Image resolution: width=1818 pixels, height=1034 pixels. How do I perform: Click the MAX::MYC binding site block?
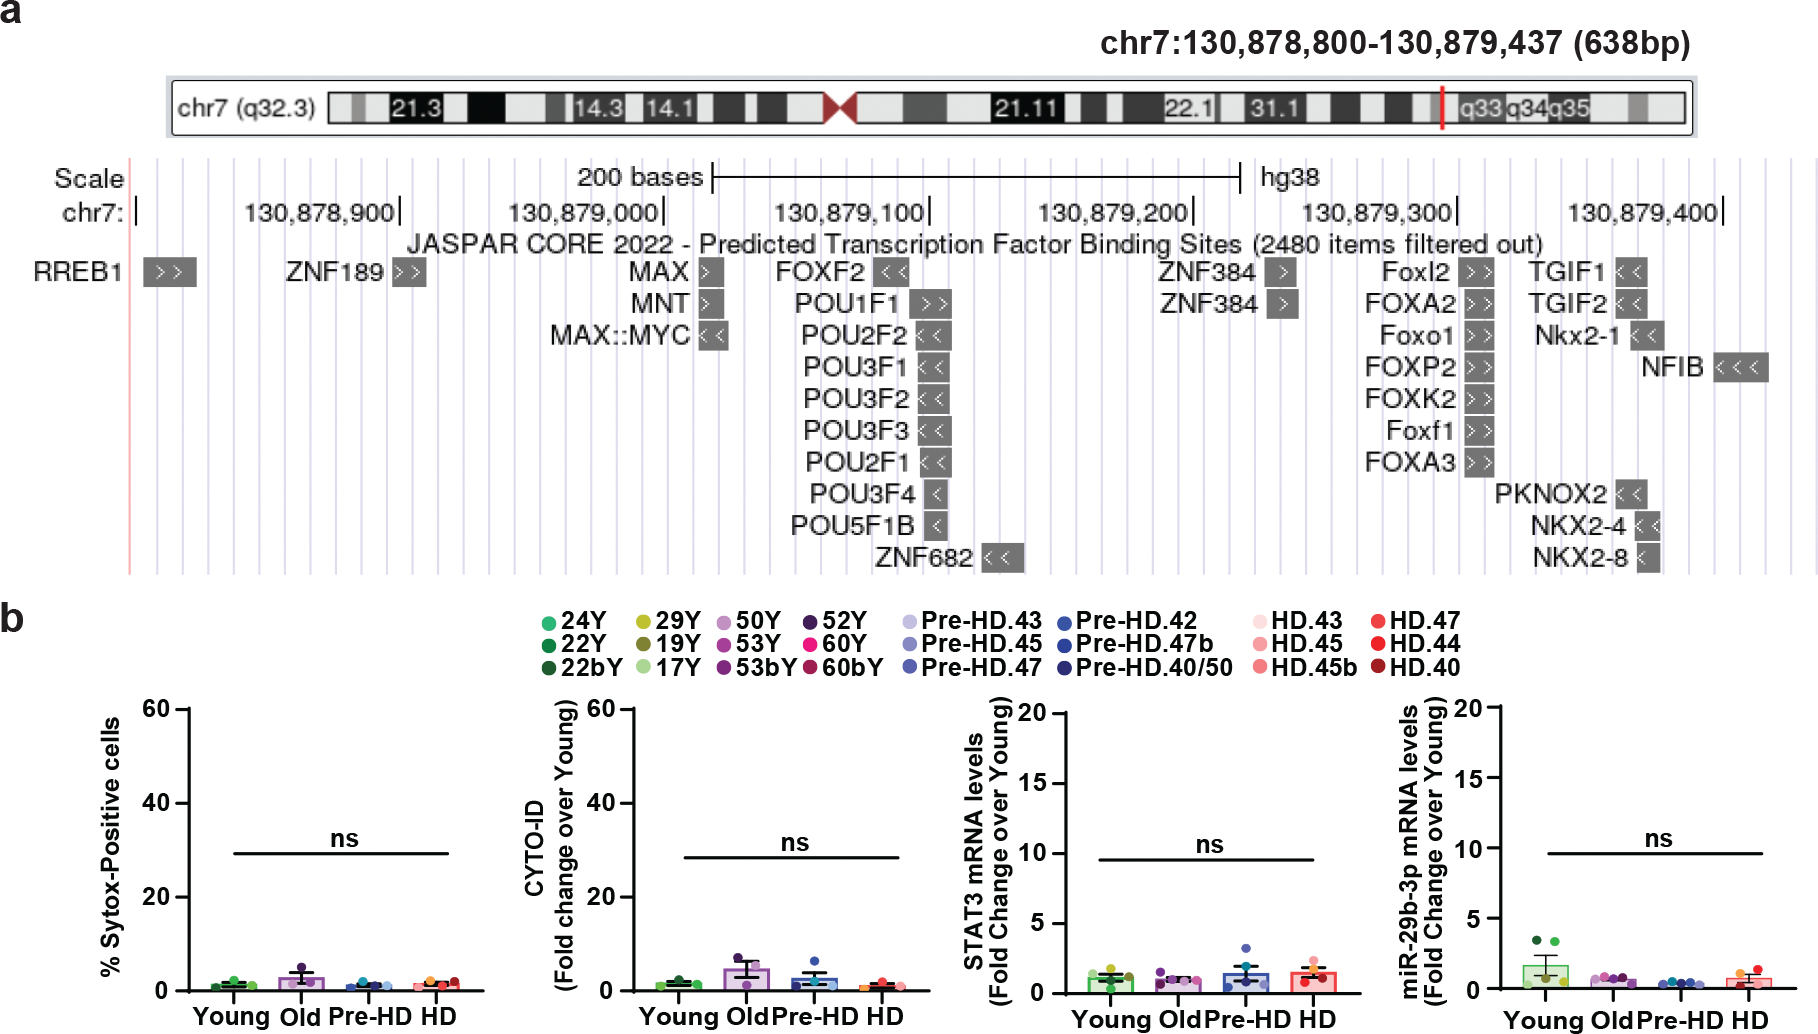713,335
